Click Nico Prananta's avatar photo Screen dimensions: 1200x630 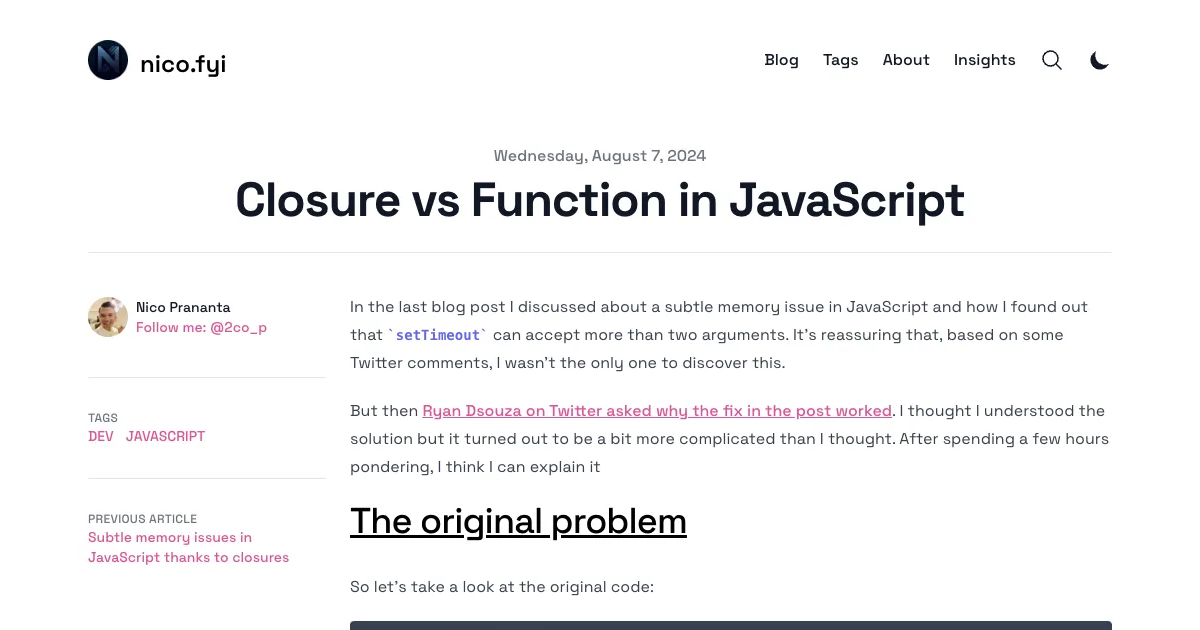coord(108,317)
